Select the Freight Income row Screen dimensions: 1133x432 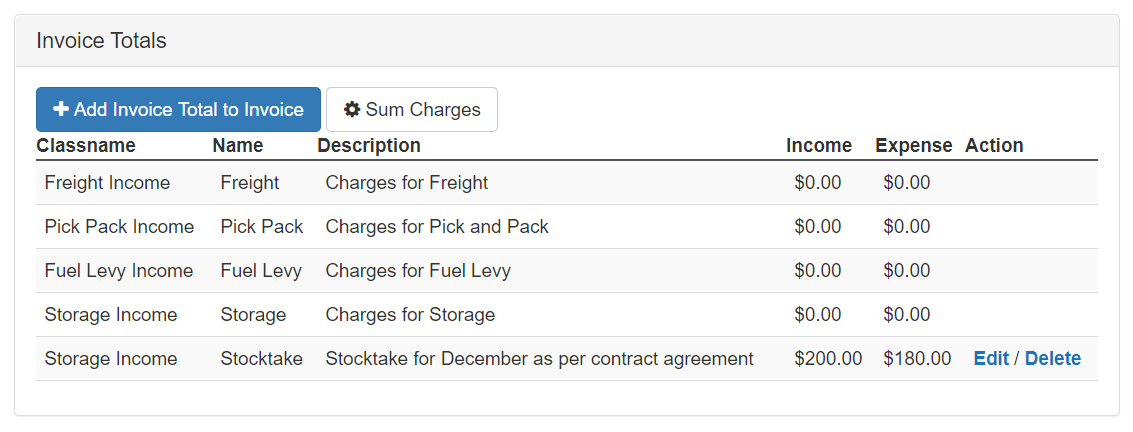click(x=107, y=183)
